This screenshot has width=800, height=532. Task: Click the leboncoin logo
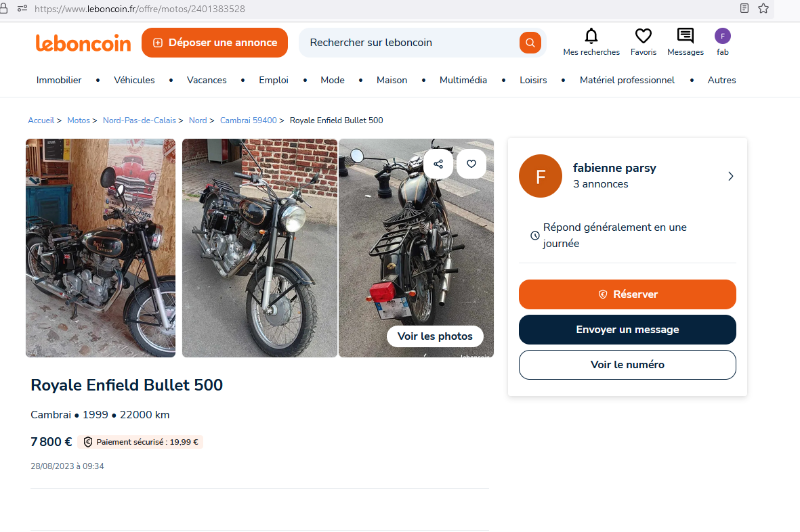pyautogui.click(x=83, y=43)
